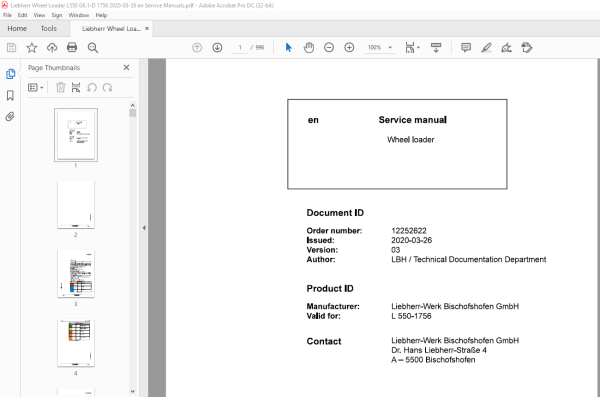
Task: Go to next page arrow
Action: point(217,47)
